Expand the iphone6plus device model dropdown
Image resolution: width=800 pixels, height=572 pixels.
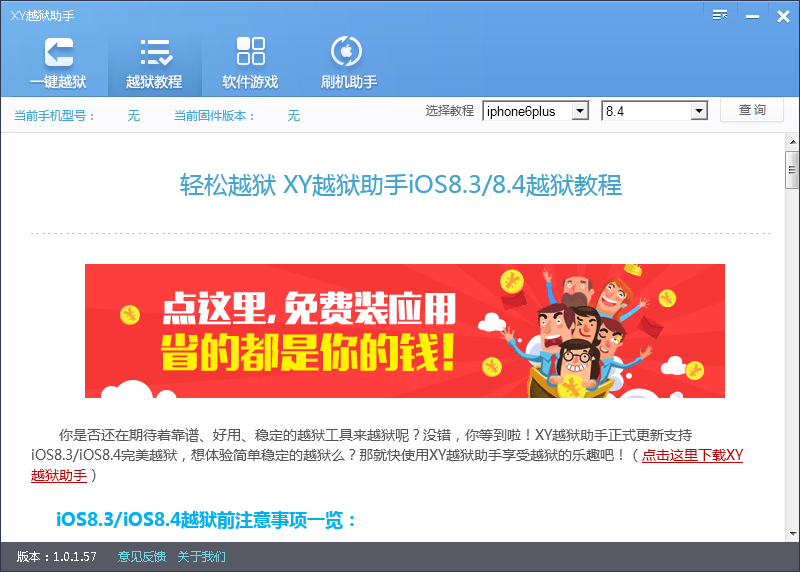pos(580,111)
